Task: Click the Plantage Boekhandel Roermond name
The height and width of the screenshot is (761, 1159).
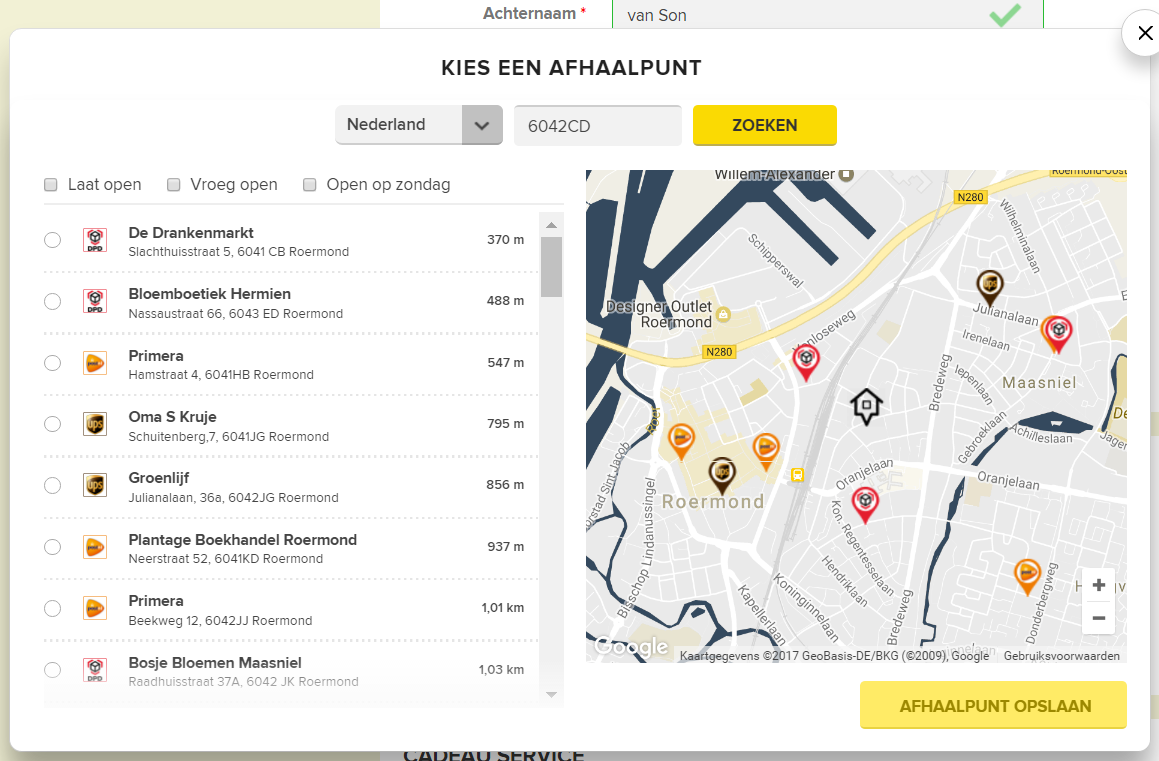Action: (x=242, y=540)
